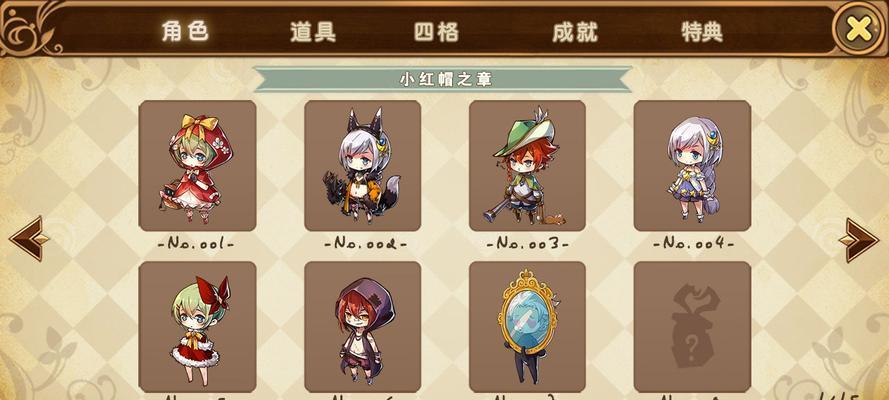Select the locked unknown character silhouette

coord(692,327)
